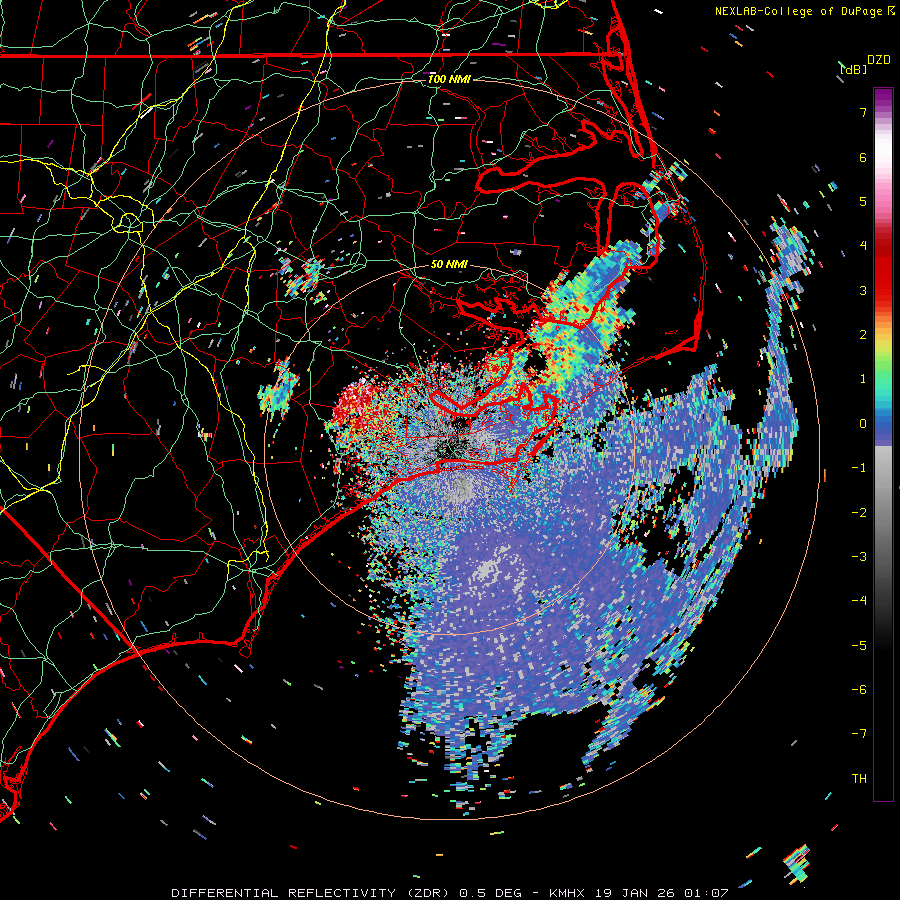Click the 5 value on color scale
Image resolution: width=900 pixels, height=900 pixels.
(863, 201)
